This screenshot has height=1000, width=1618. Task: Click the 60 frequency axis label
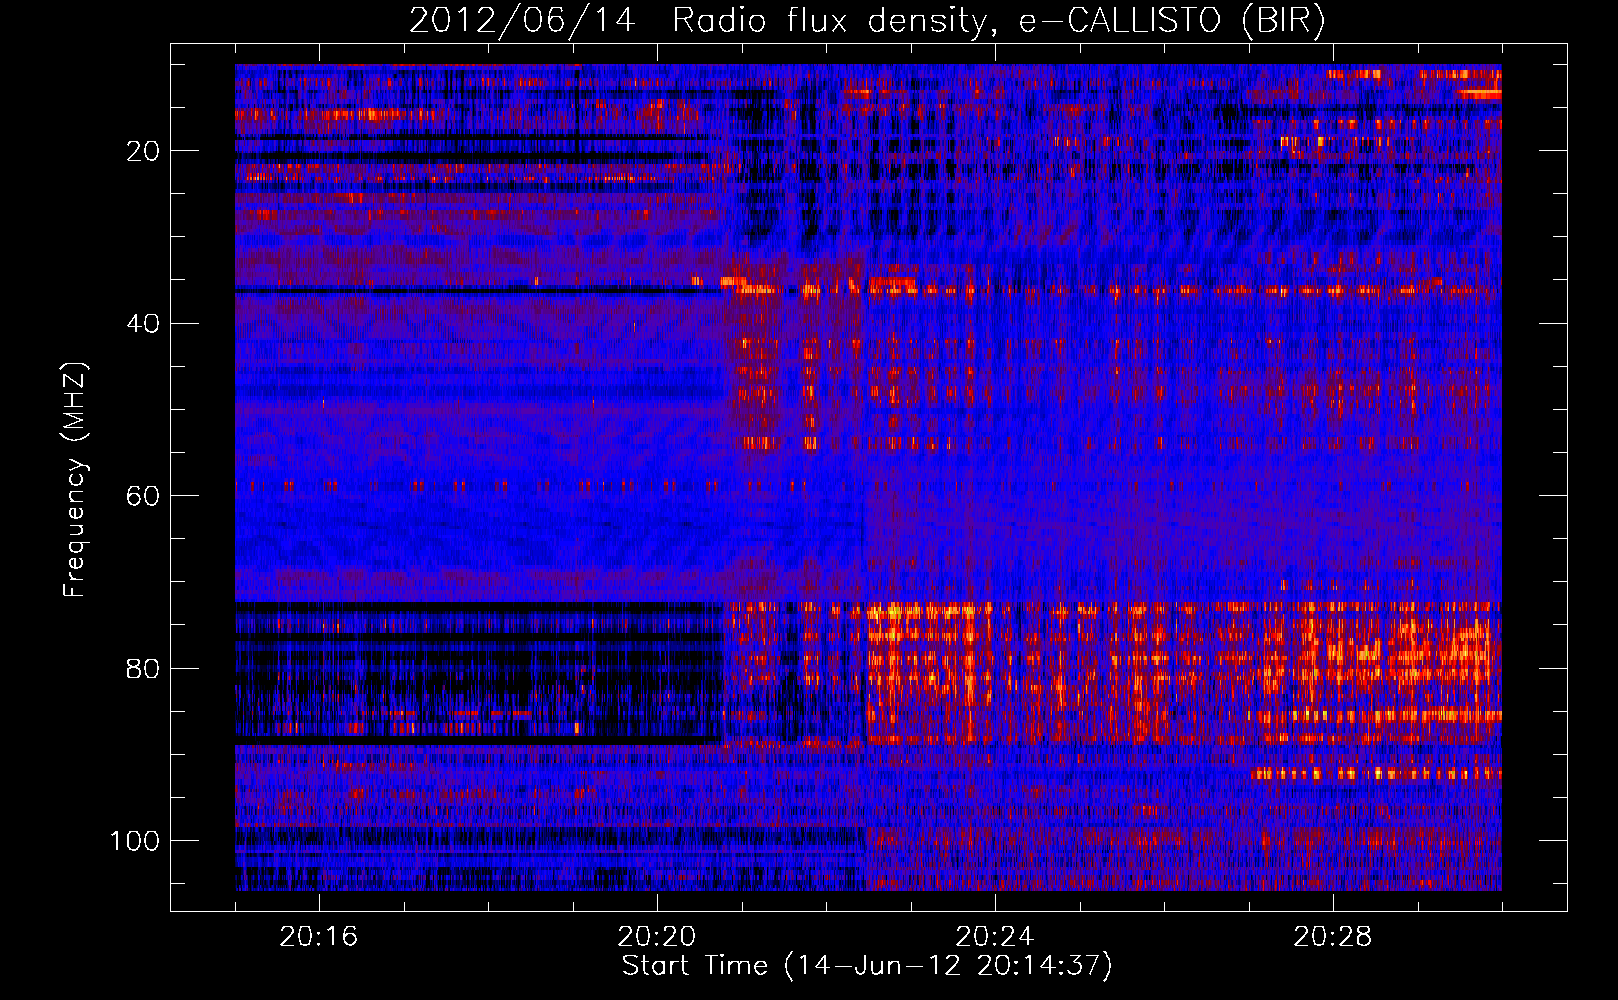pyautogui.click(x=143, y=496)
